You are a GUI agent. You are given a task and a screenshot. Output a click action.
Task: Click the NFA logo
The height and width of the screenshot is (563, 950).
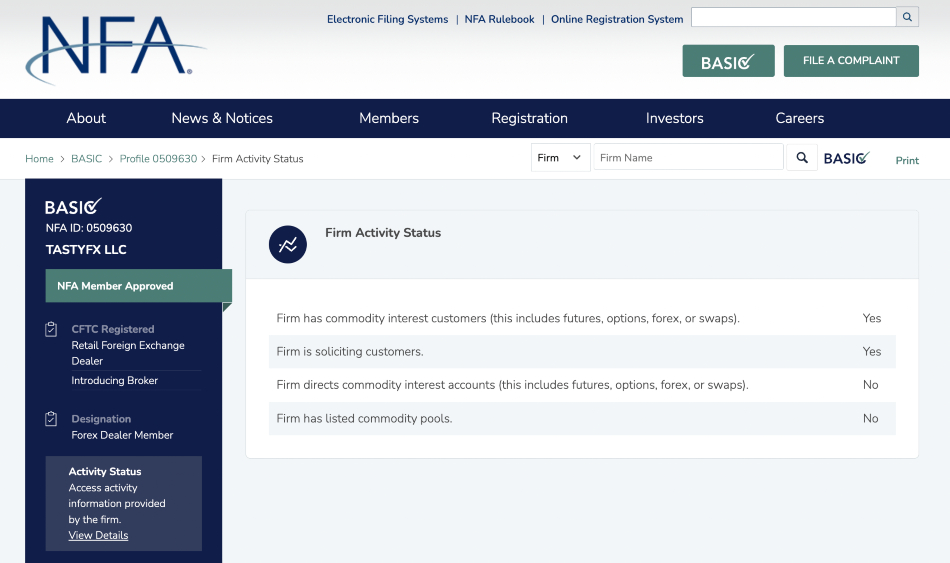[x=115, y=50]
